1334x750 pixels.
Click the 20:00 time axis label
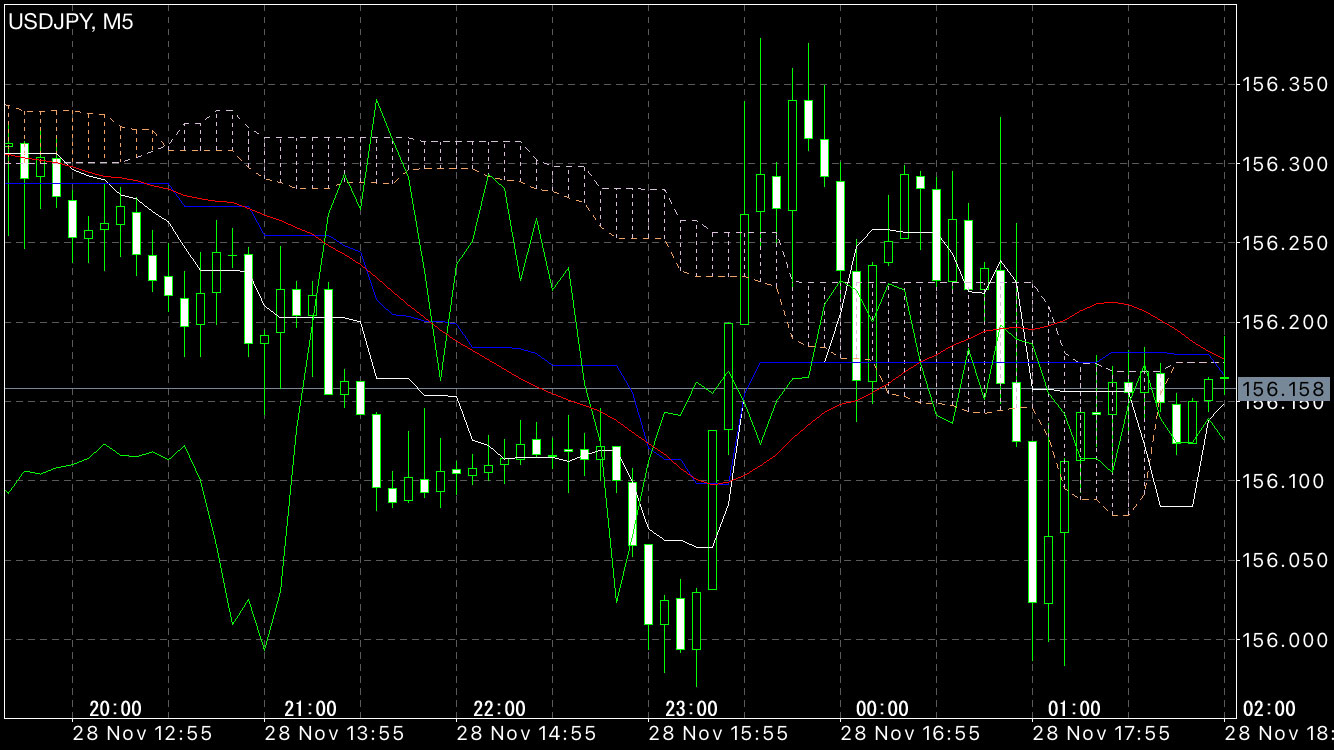coord(115,709)
